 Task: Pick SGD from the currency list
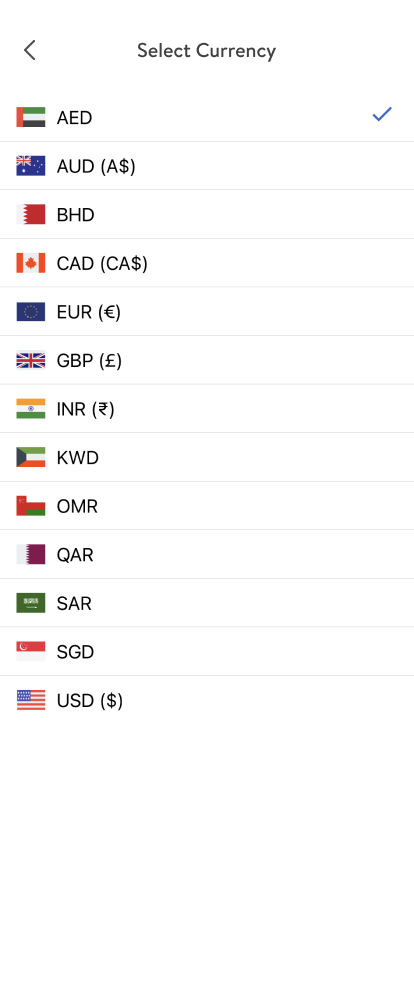coord(207,651)
